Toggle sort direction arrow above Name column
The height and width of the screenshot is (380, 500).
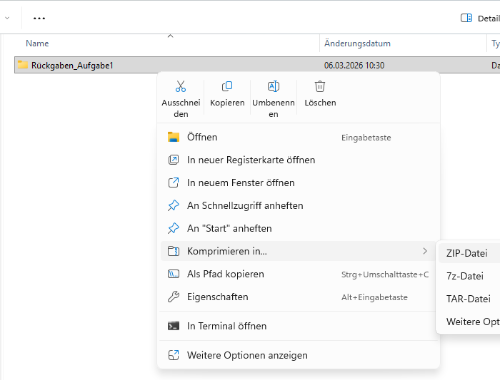170,36
